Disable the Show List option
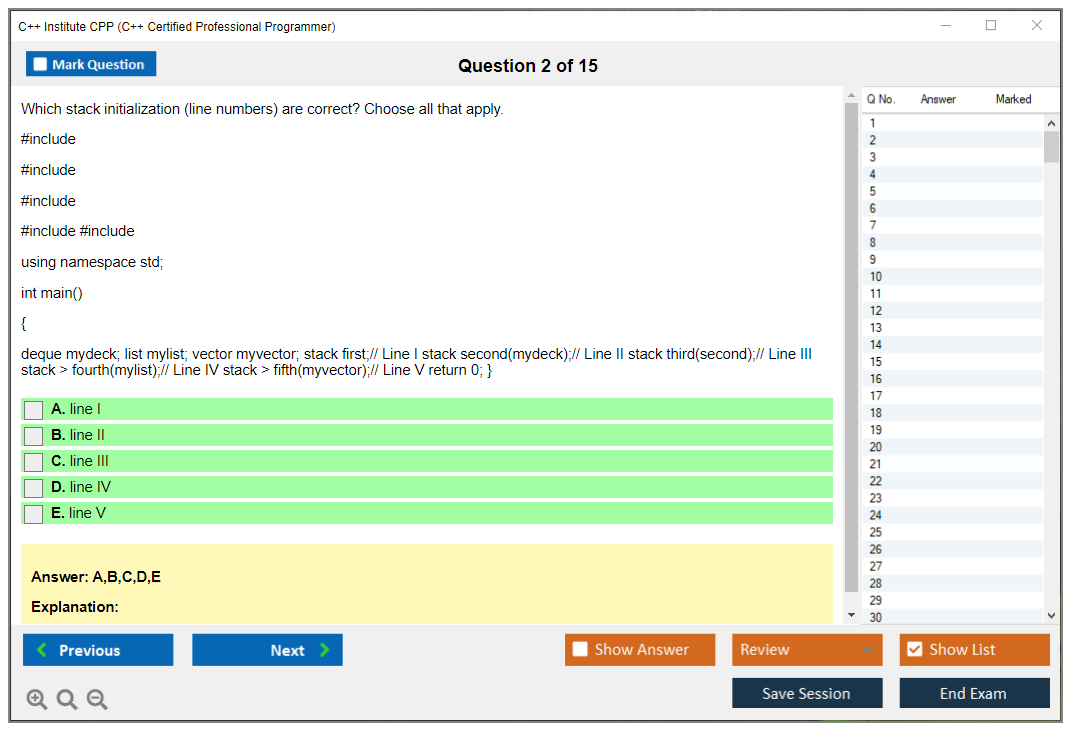Screen dimensions: 1075x735 [x=914, y=650]
